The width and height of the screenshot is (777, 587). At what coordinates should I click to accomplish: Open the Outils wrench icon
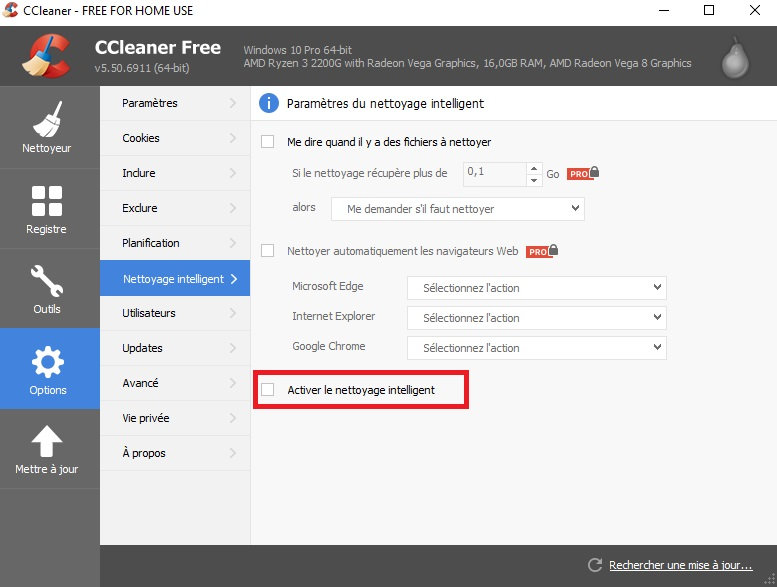pos(48,280)
